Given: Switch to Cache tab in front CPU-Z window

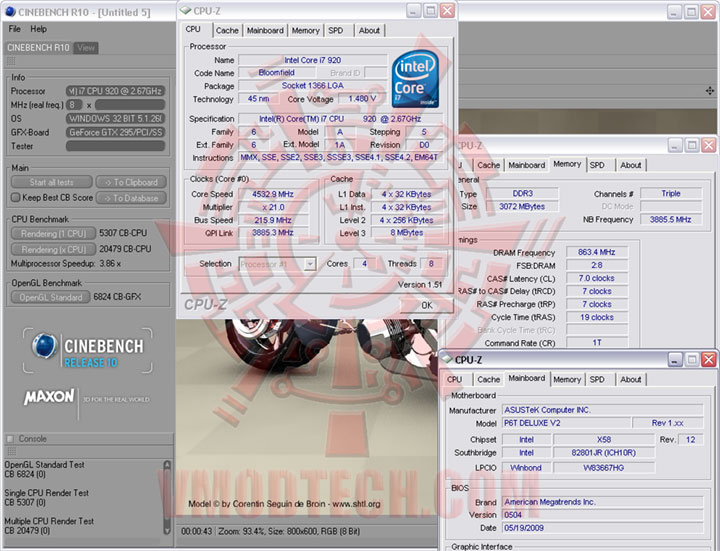Looking at the screenshot, I should pos(227,30).
